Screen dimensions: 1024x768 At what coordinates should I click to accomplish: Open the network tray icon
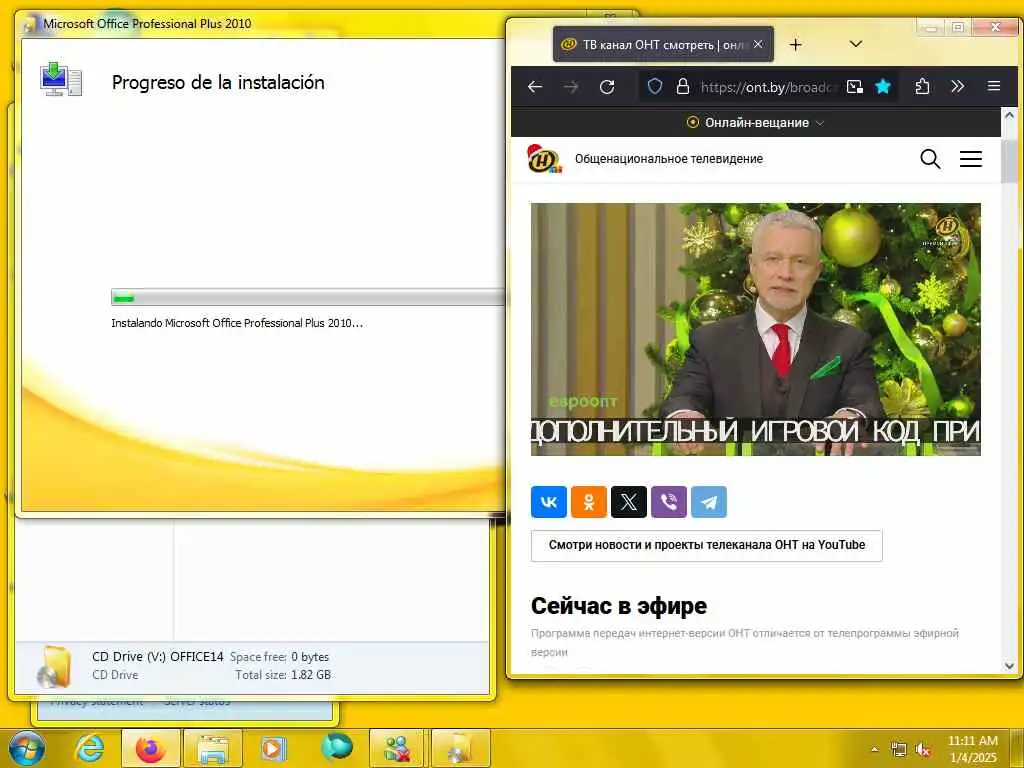899,750
